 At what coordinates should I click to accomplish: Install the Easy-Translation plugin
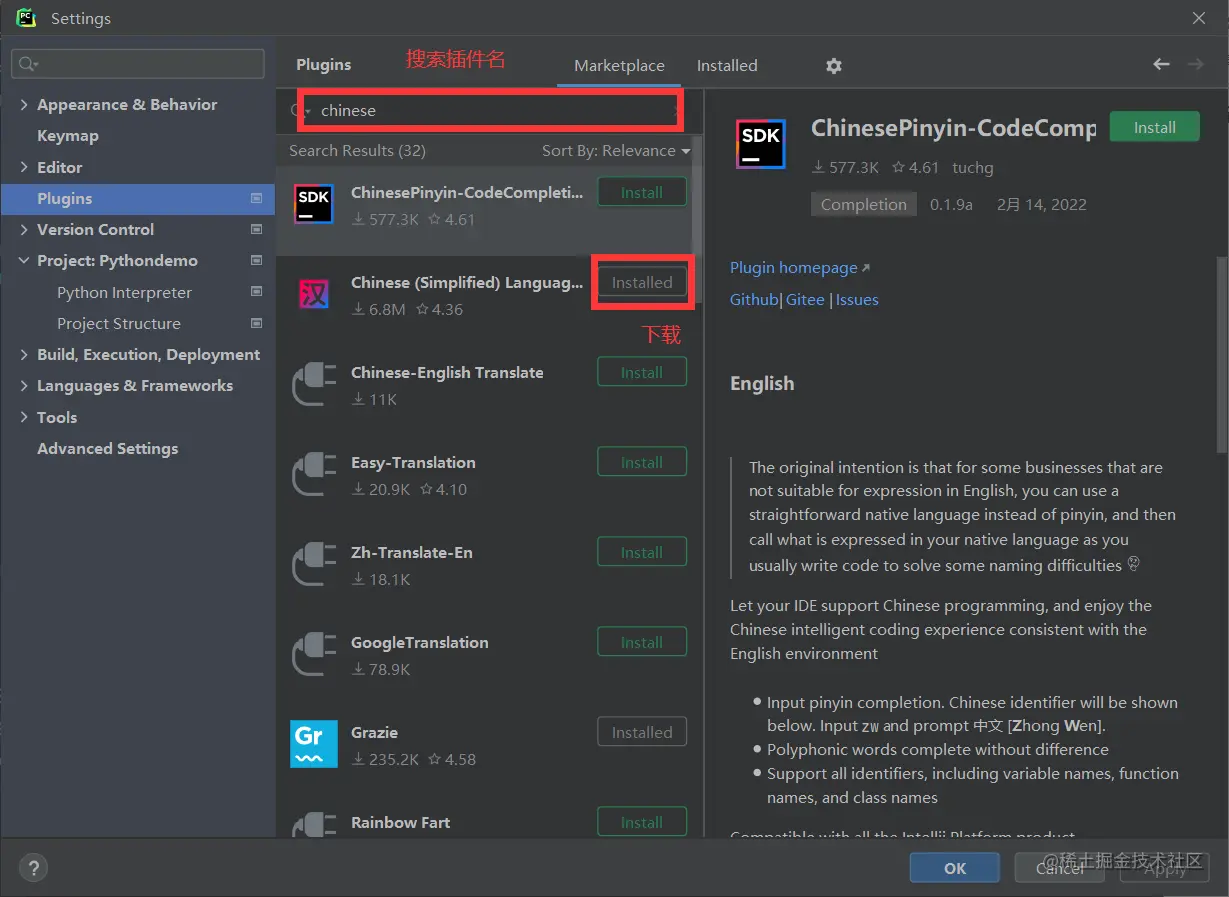click(x=642, y=462)
